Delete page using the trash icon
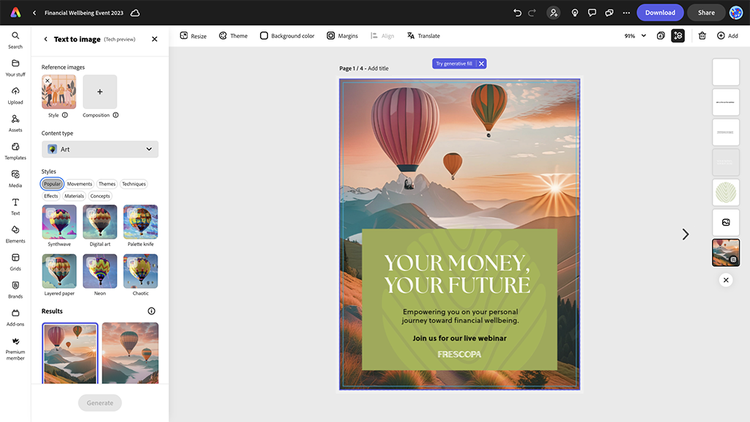Viewport: 750px width, 422px height. tap(702, 36)
